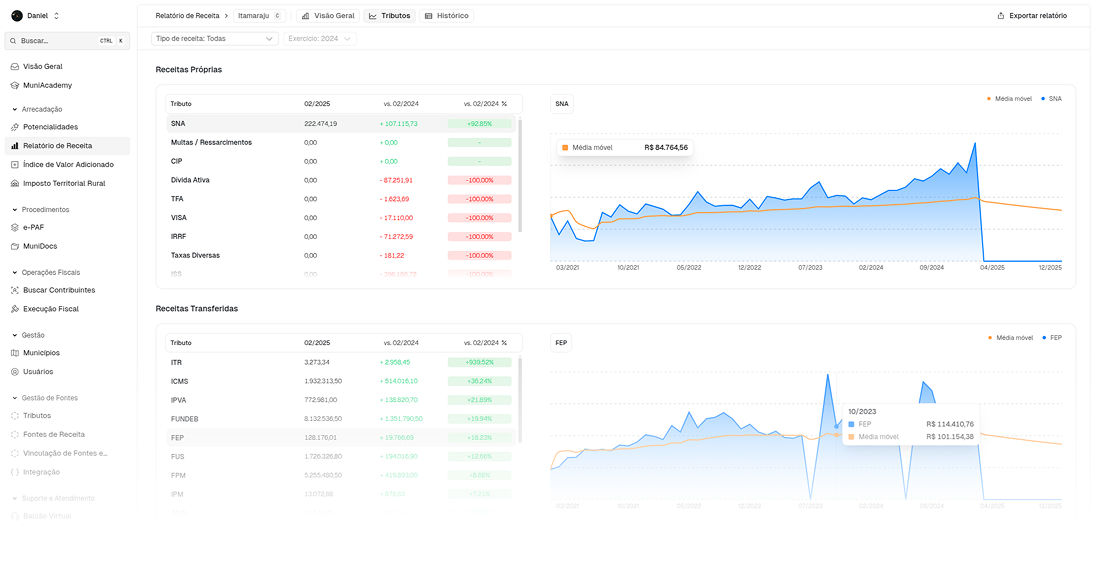Open the Daniel account switcher
The height and width of the screenshot is (567, 1095).
(x=36, y=15)
